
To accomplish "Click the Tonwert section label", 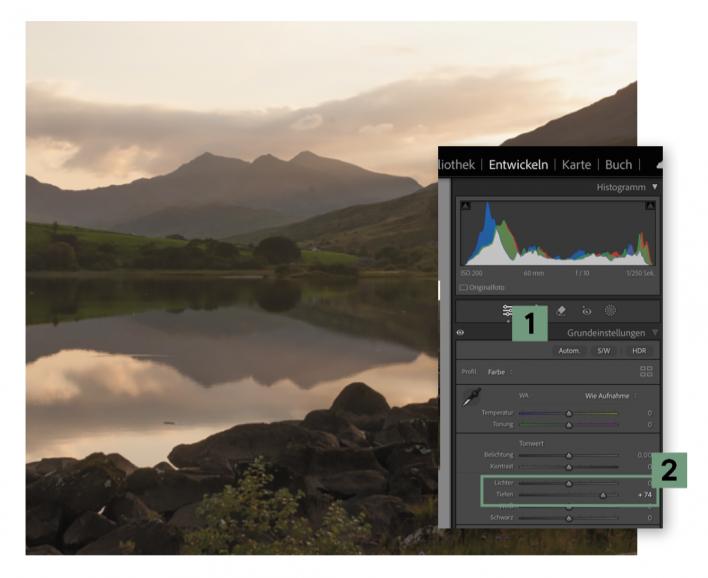I will [x=531, y=443].
